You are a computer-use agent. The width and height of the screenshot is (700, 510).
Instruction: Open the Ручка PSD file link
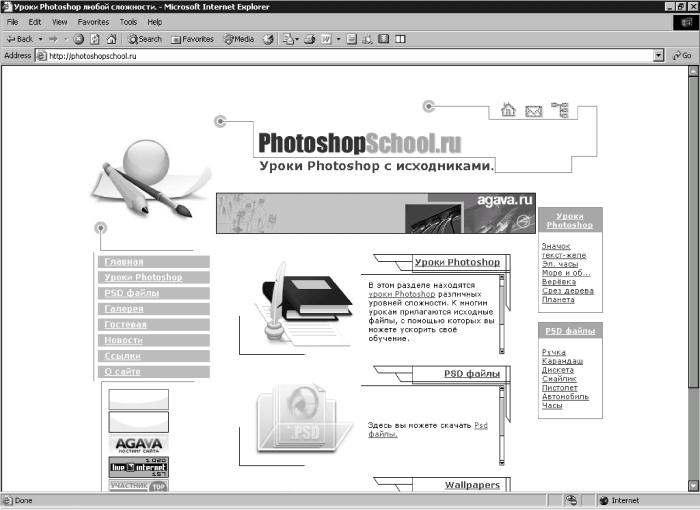coord(554,352)
